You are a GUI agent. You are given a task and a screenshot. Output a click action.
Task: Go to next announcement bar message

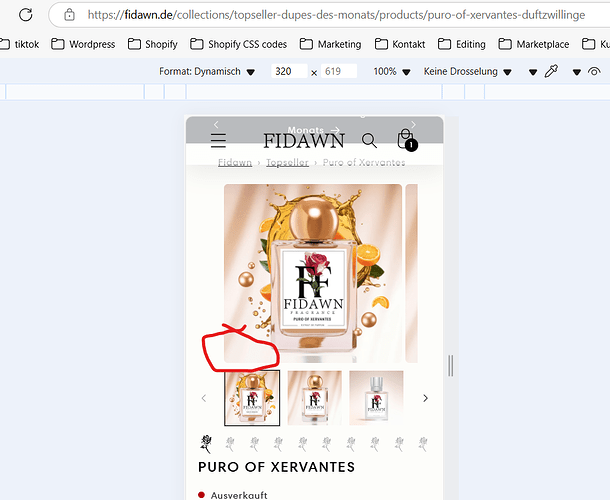tap(413, 125)
